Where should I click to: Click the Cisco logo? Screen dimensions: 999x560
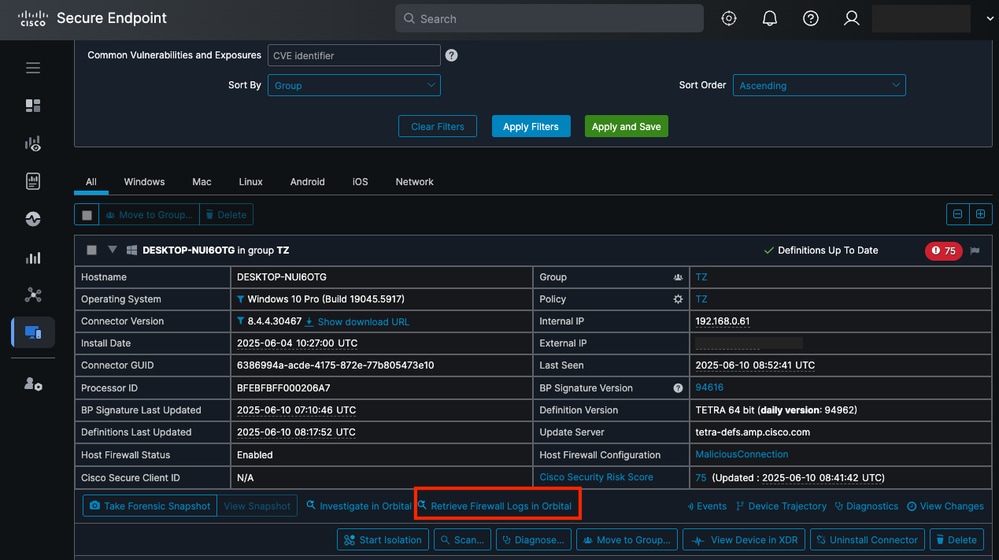coord(32,18)
